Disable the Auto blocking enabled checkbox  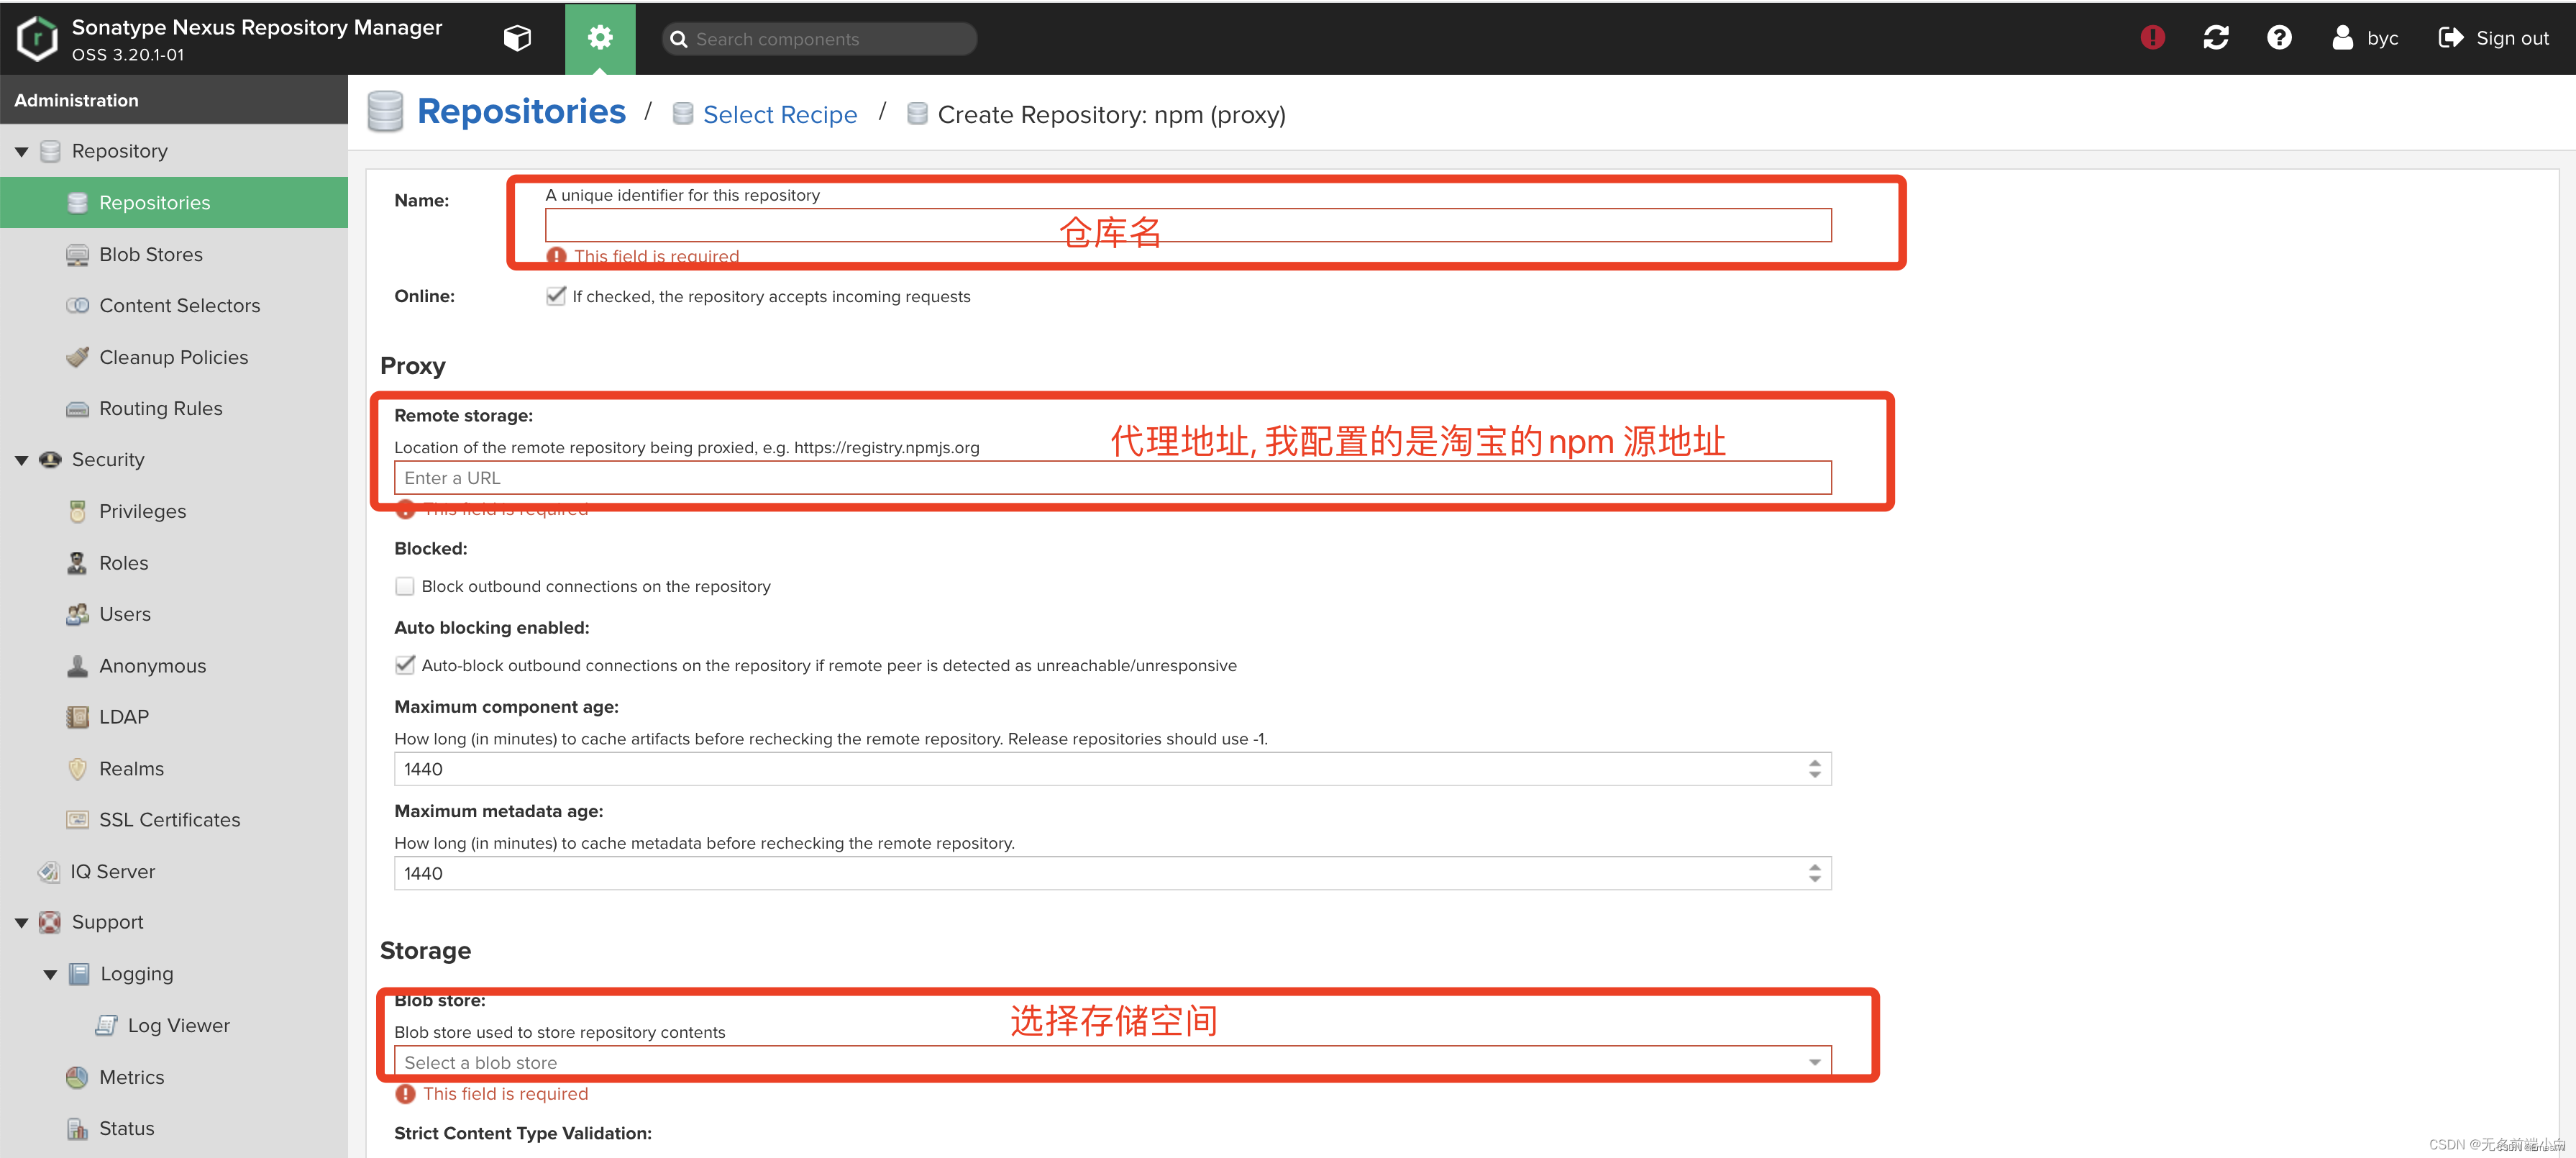pyautogui.click(x=405, y=665)
